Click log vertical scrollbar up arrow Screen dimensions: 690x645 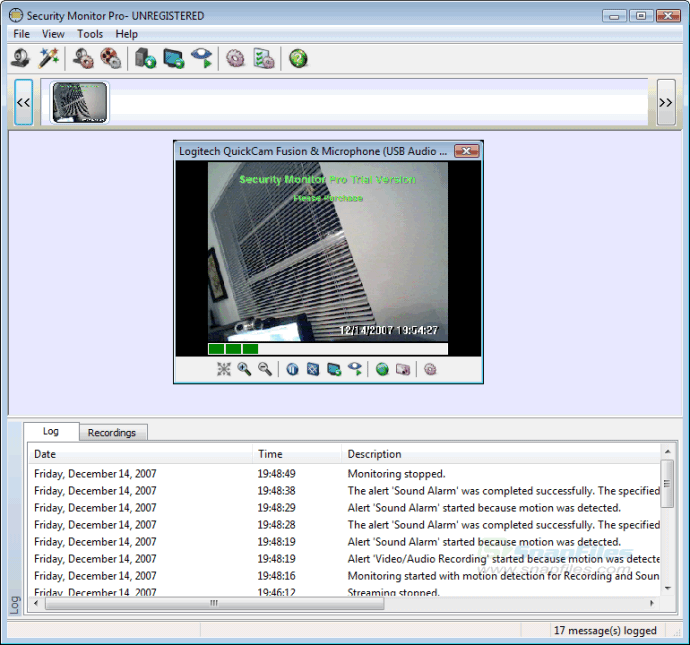[x=668, y=451]
